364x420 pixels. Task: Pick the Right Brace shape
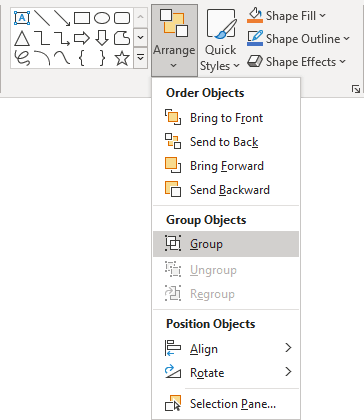click(x=102, y=58)
